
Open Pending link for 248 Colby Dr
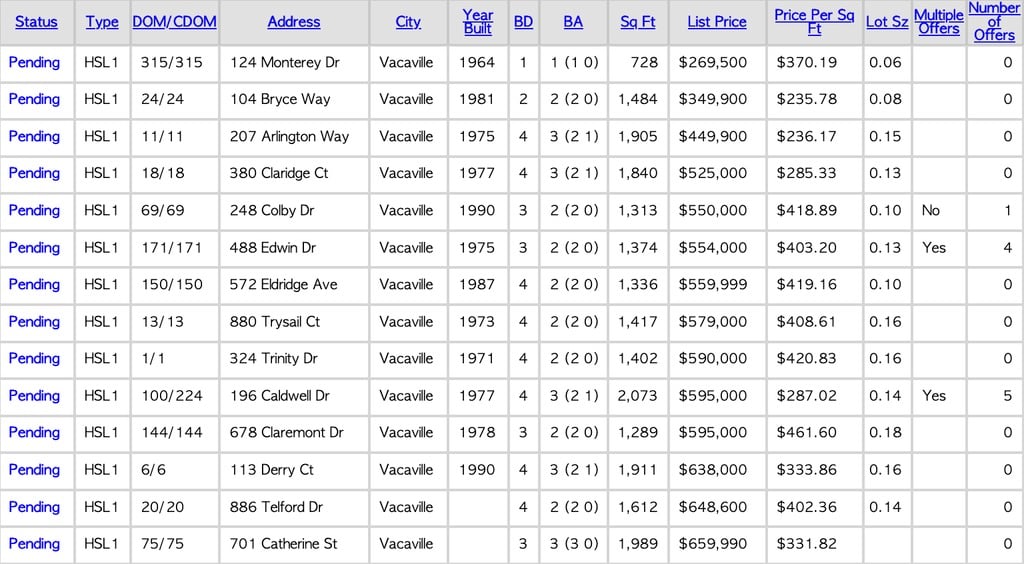pos(34,210)
